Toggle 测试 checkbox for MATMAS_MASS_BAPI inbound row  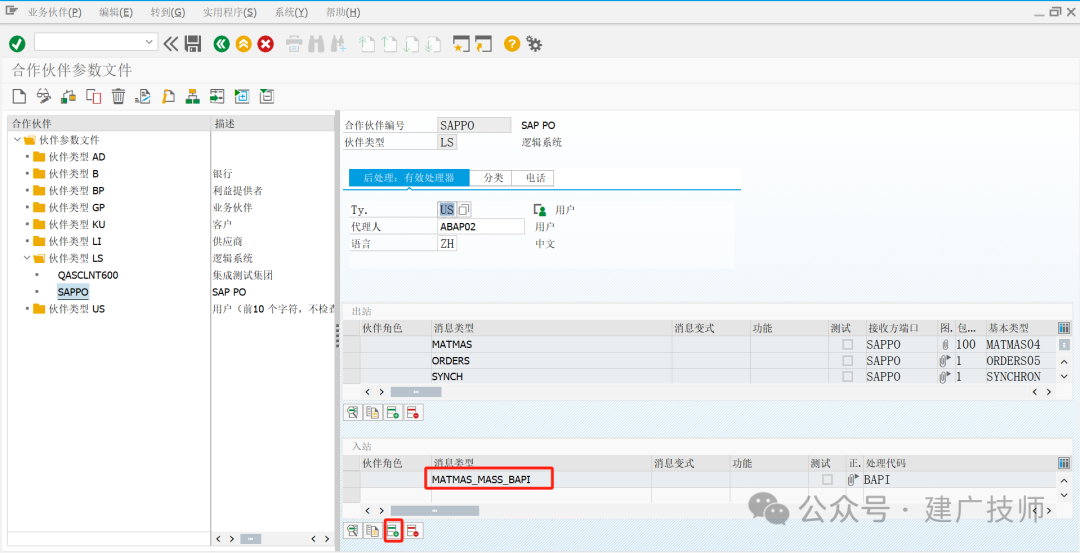[x=827, y=479]
